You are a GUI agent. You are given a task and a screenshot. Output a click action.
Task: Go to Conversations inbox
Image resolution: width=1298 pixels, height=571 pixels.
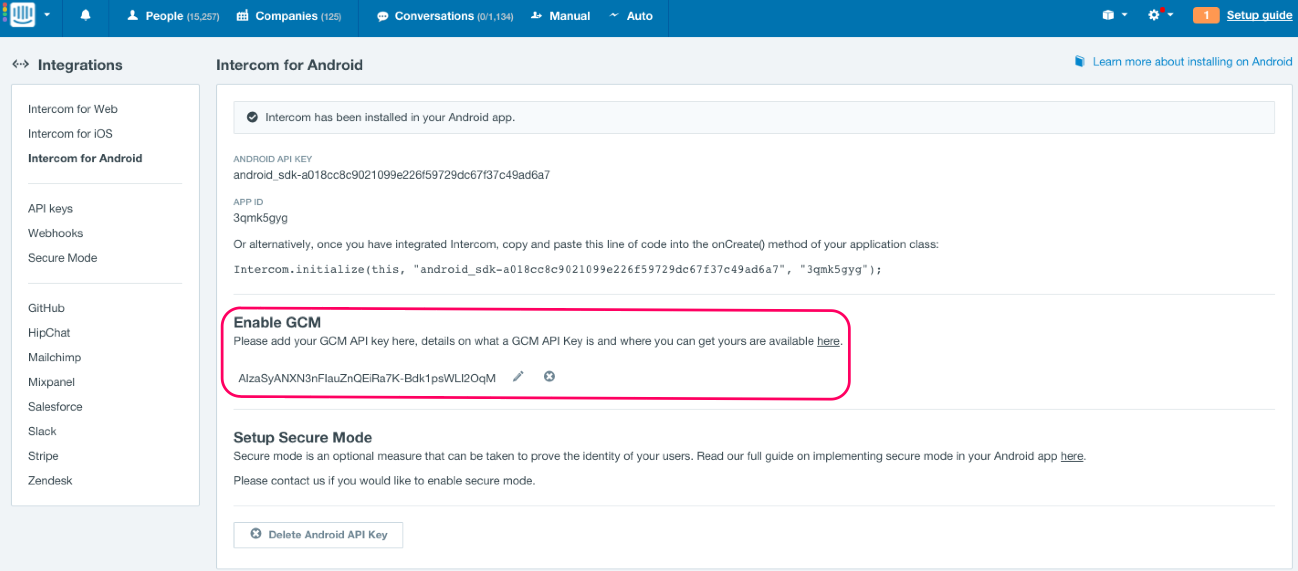(445, 16)
